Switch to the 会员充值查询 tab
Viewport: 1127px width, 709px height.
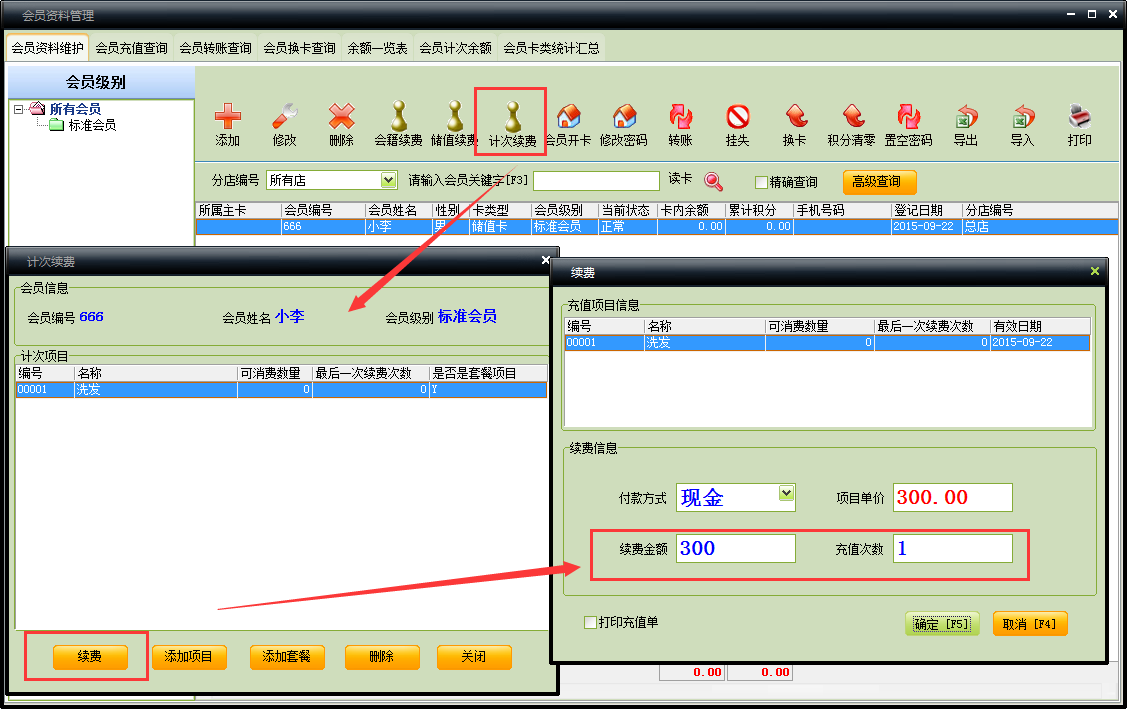(131, 48)
